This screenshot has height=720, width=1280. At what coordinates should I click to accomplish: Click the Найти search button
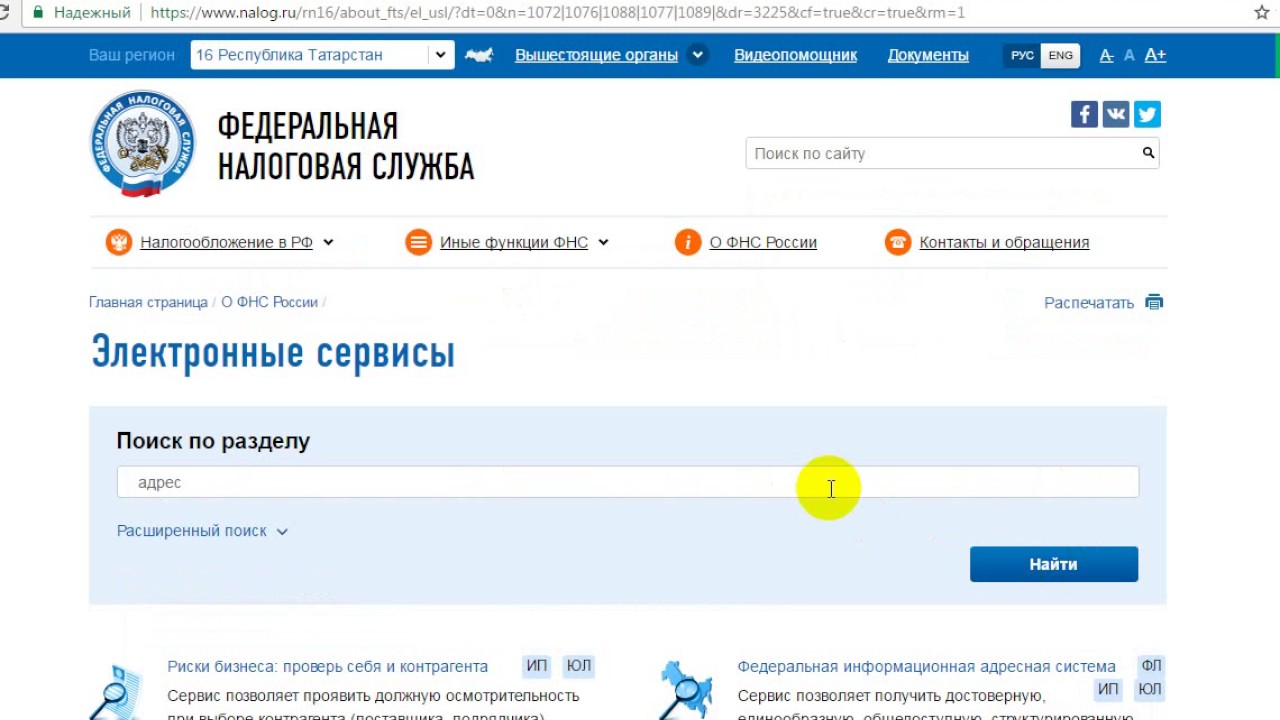(1054, 564)
